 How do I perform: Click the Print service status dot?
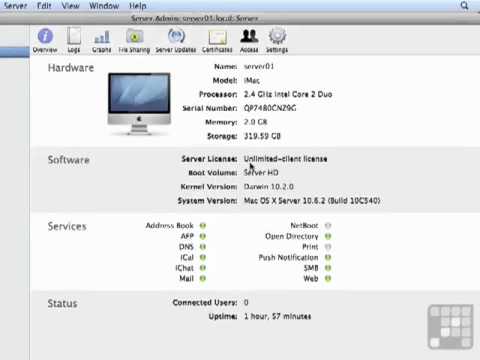[328, 247]
